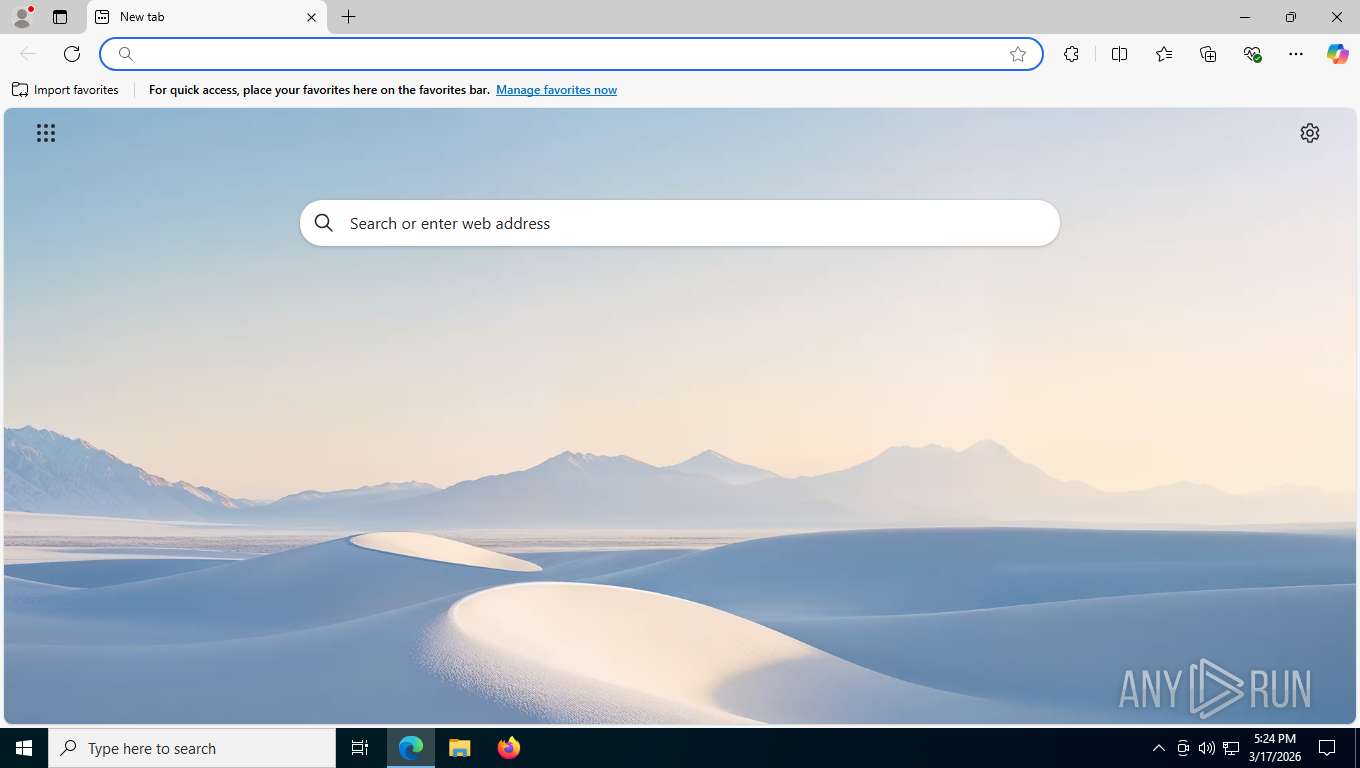The image size is (1360, 768).
Task: Open the clock showing 5:24 PM
Action: tap(1274, 748)
